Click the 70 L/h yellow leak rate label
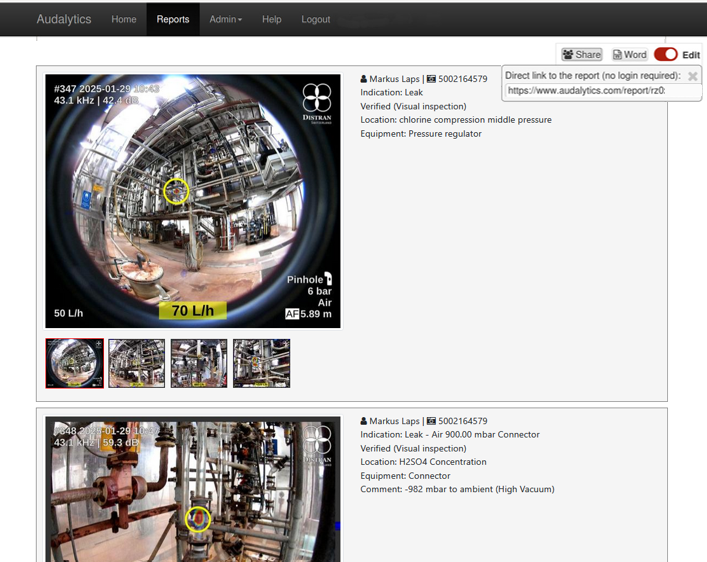The image size is (707, 562). point(193,311)
